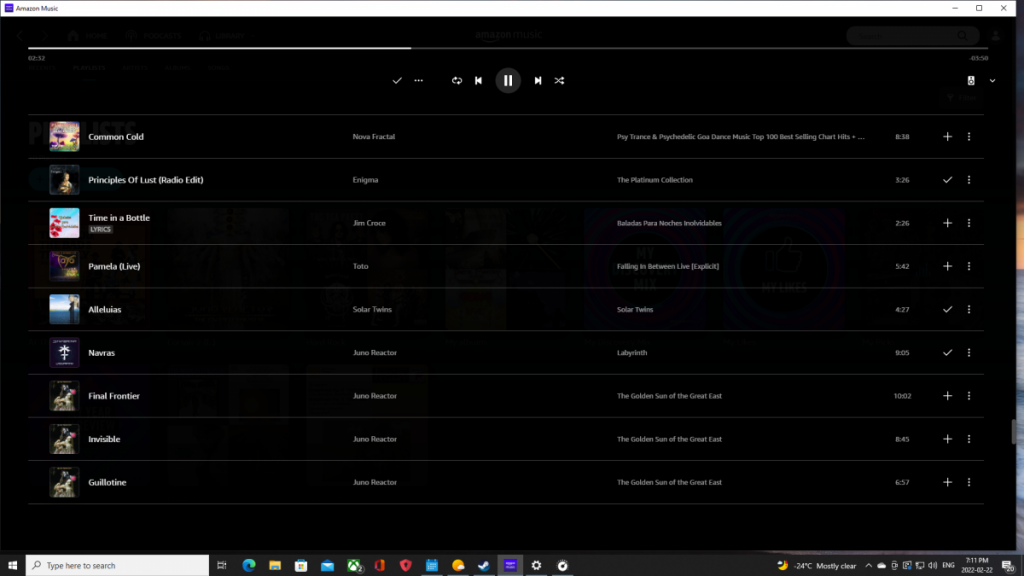Viewport: 1024px width, 576px height.
Task: Go to the Home tab
Action: [87, 35]
